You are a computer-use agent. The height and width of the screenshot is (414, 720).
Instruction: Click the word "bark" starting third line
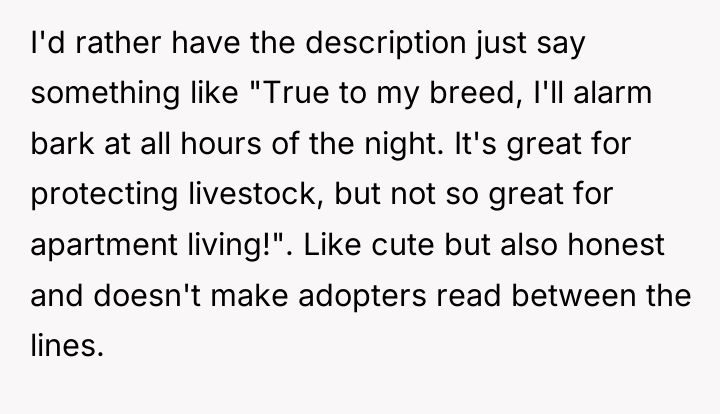tap(62, 144)
